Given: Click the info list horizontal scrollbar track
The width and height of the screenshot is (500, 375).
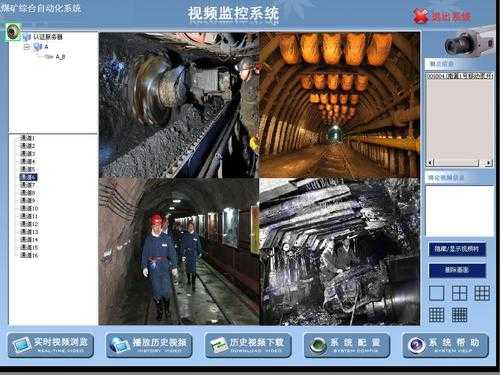Looking at the screenshot, I should (459, 163).
